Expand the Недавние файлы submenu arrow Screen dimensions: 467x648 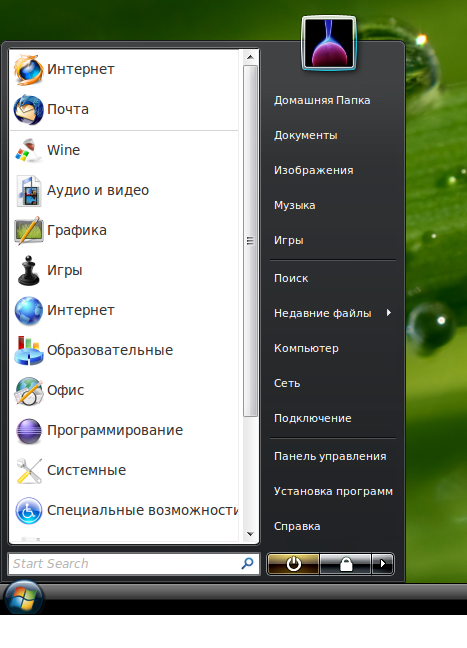pyautogui.click(x=388, y=313)
